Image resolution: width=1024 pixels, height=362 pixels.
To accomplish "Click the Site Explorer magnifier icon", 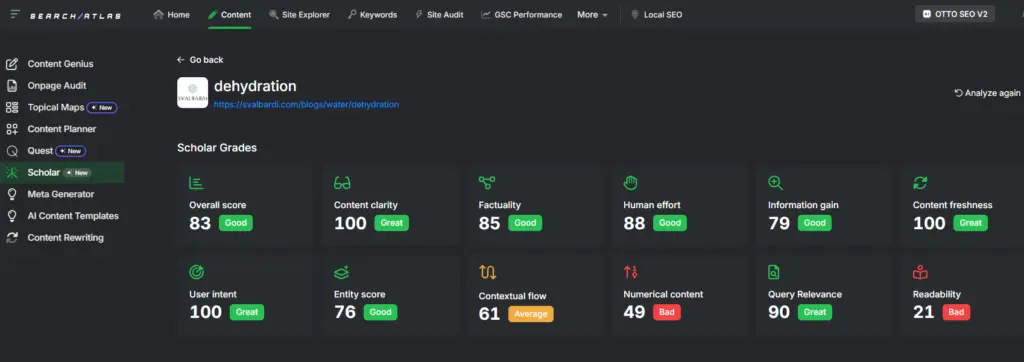I will 273,14.
